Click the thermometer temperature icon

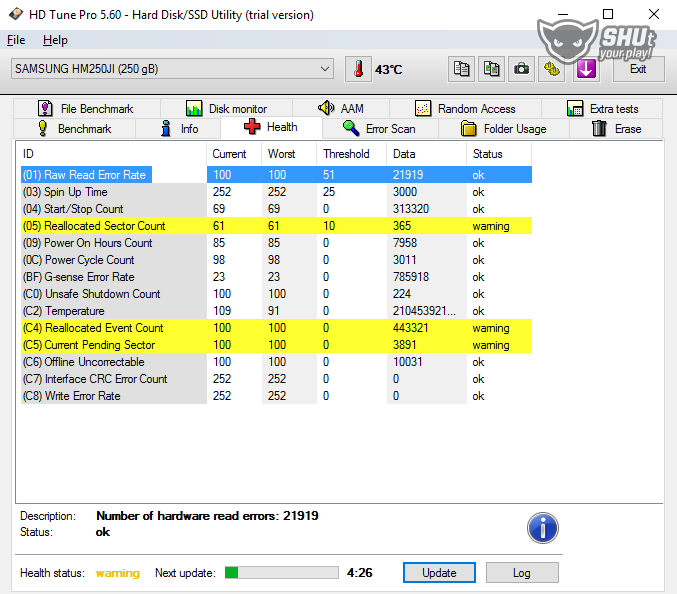(x=358, y=69)
